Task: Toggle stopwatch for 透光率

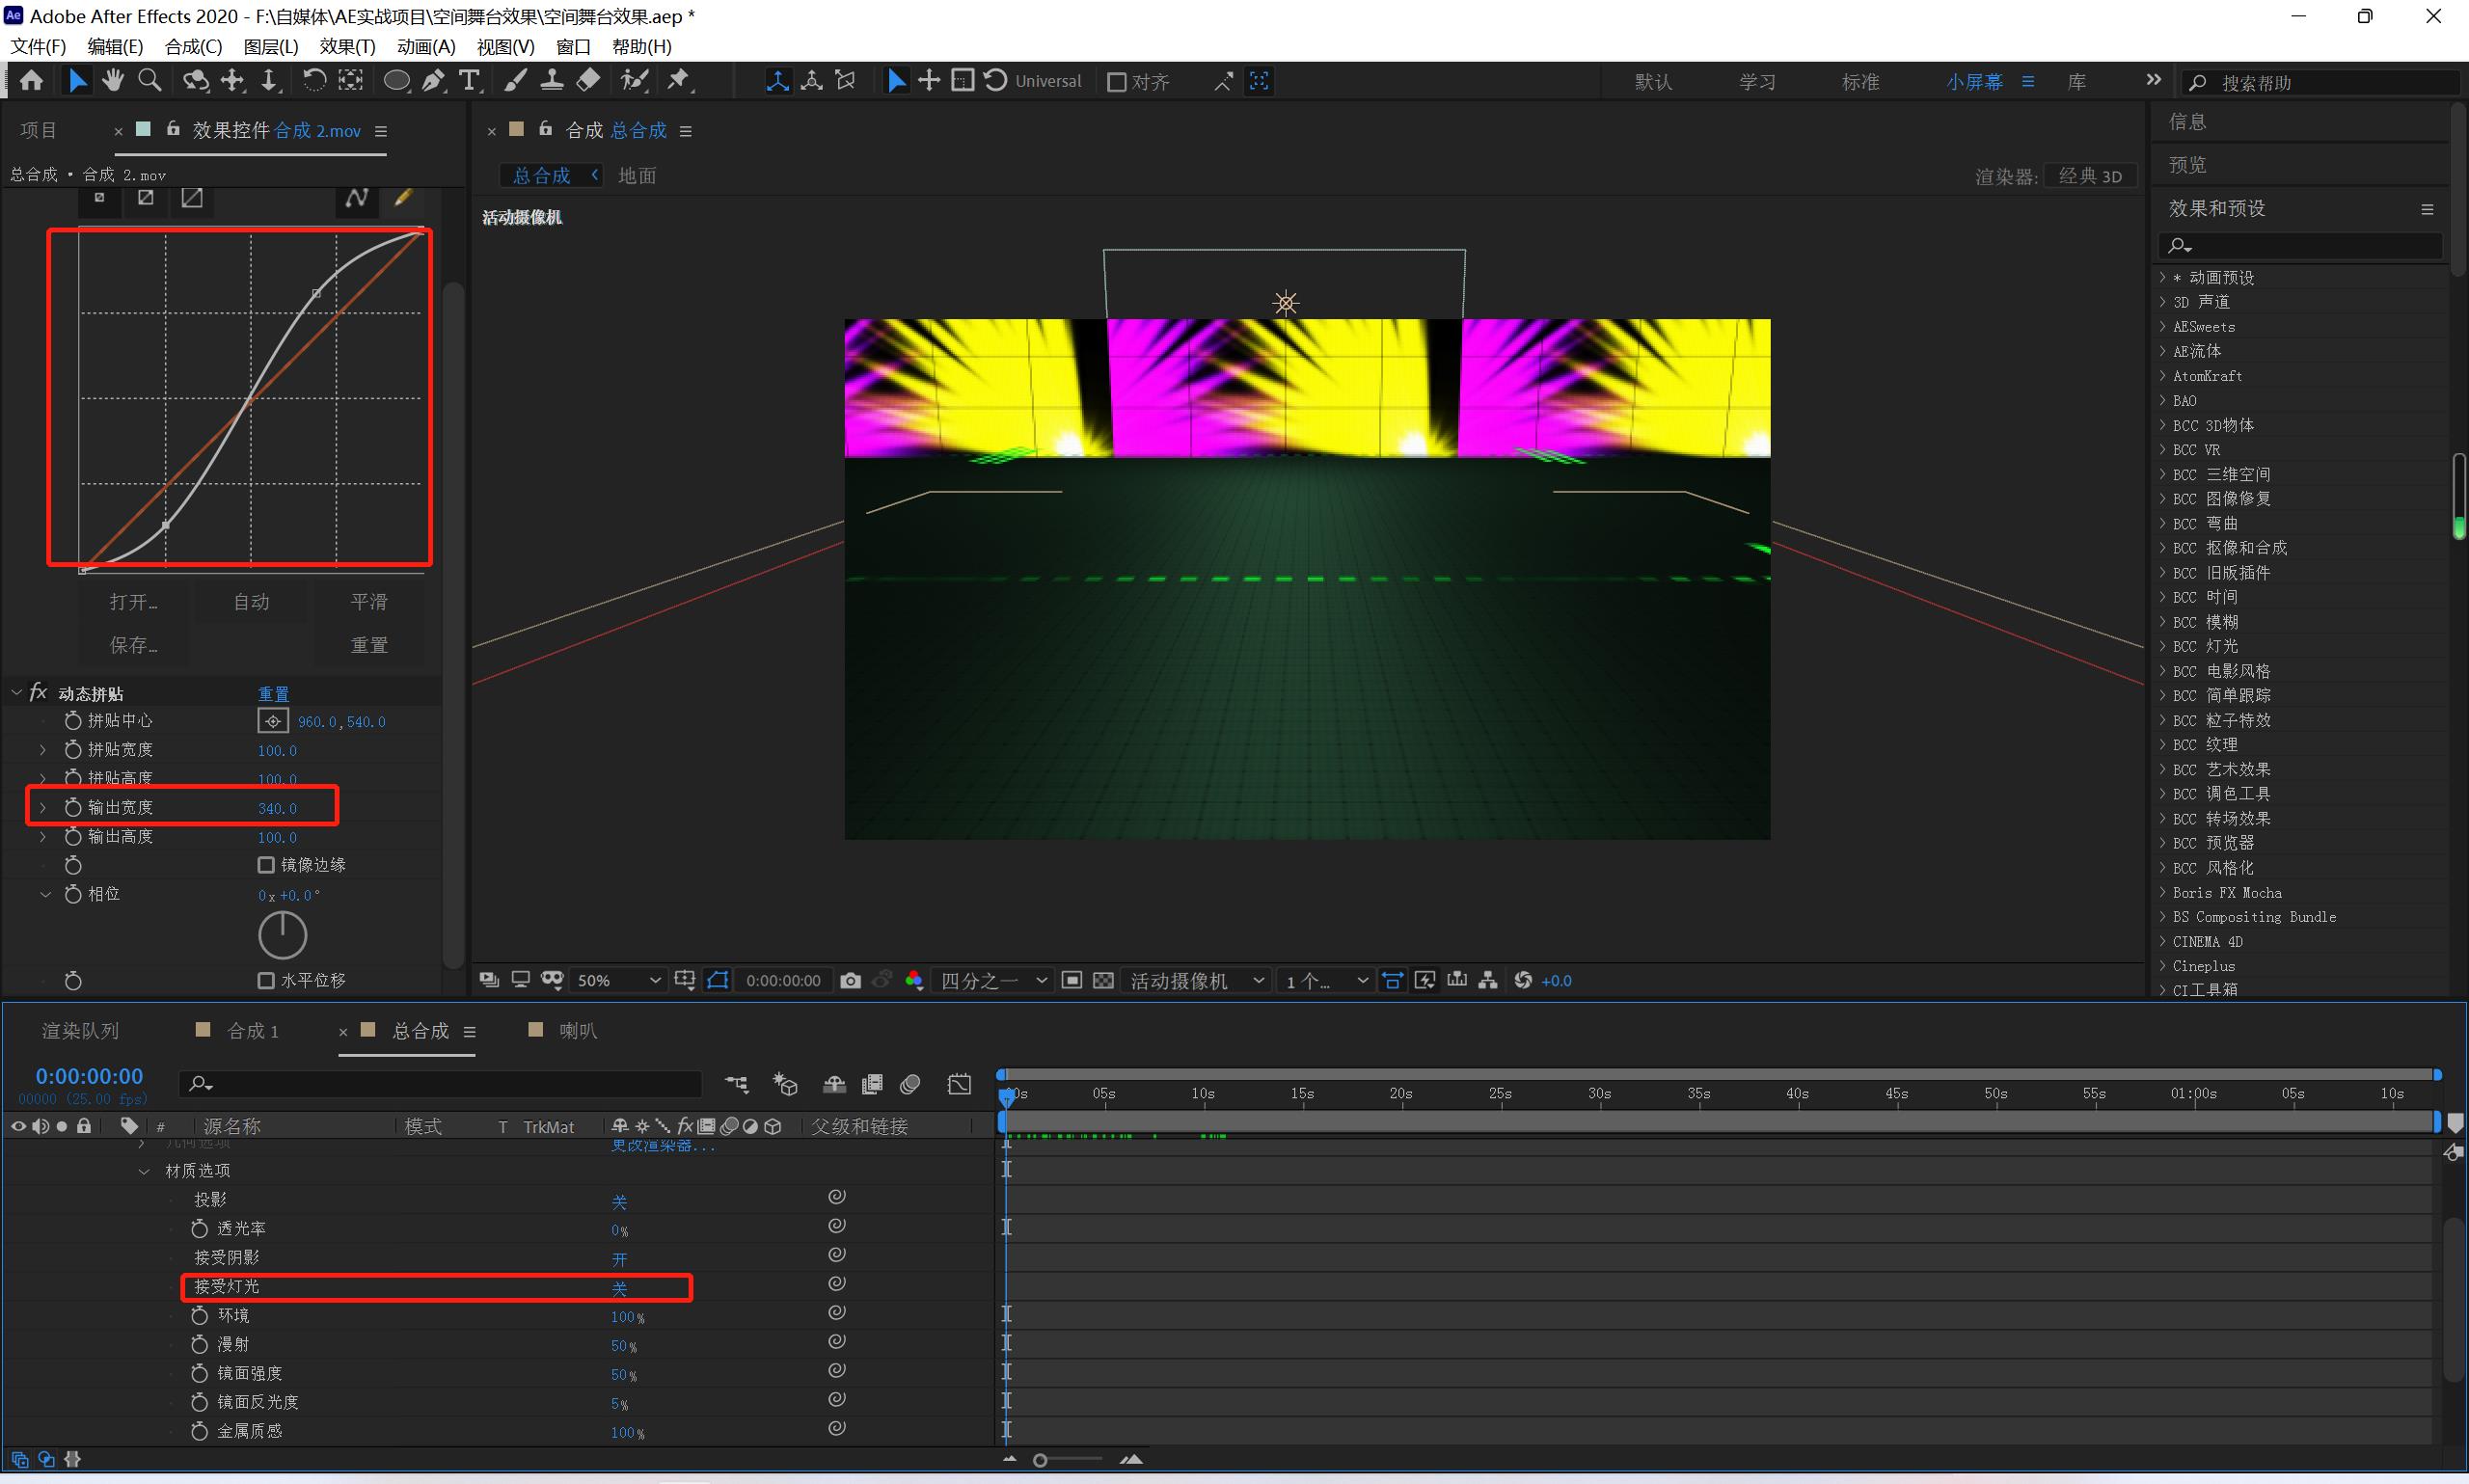Action: (199, 1229)
